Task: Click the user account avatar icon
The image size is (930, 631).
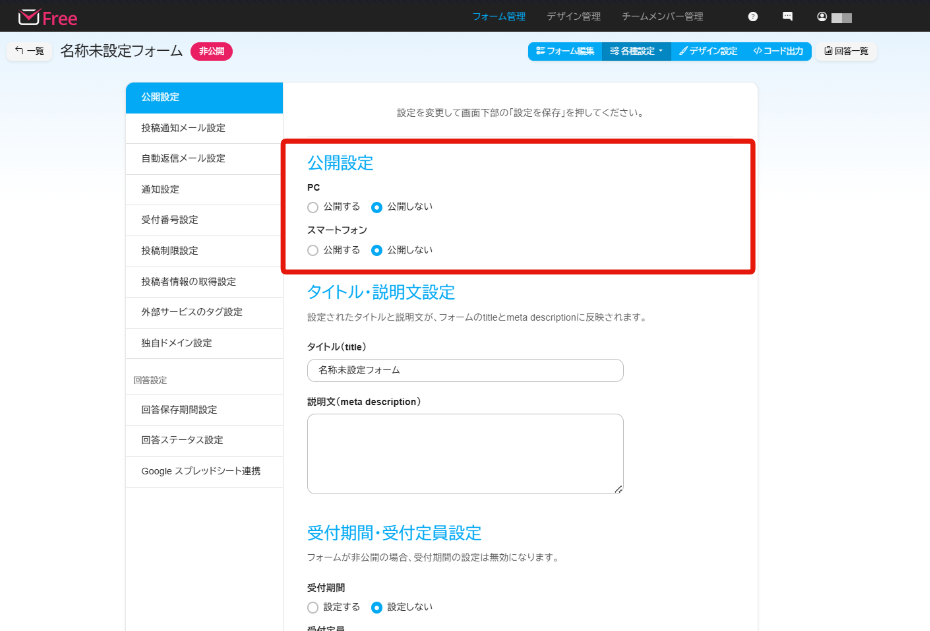Action: pos(822,17)
